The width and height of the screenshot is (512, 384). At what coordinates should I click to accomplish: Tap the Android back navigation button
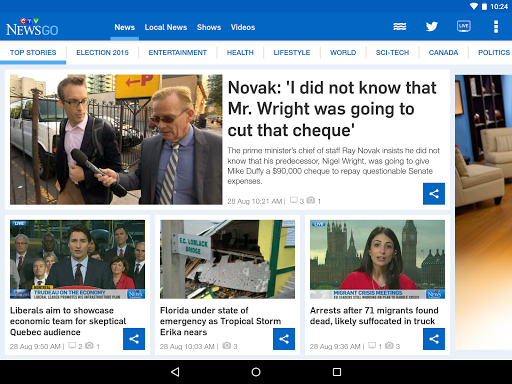(175, 372)
